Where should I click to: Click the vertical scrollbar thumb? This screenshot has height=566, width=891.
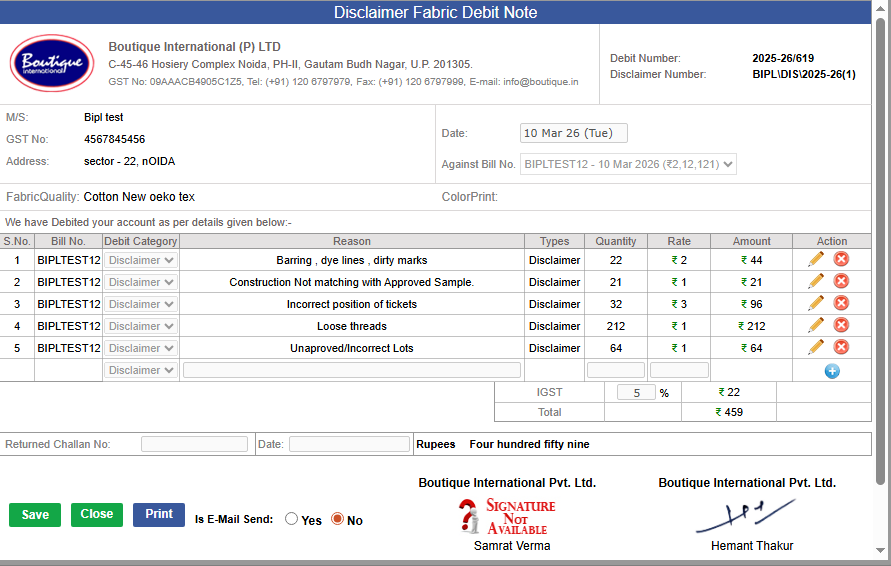coord(880,250)
